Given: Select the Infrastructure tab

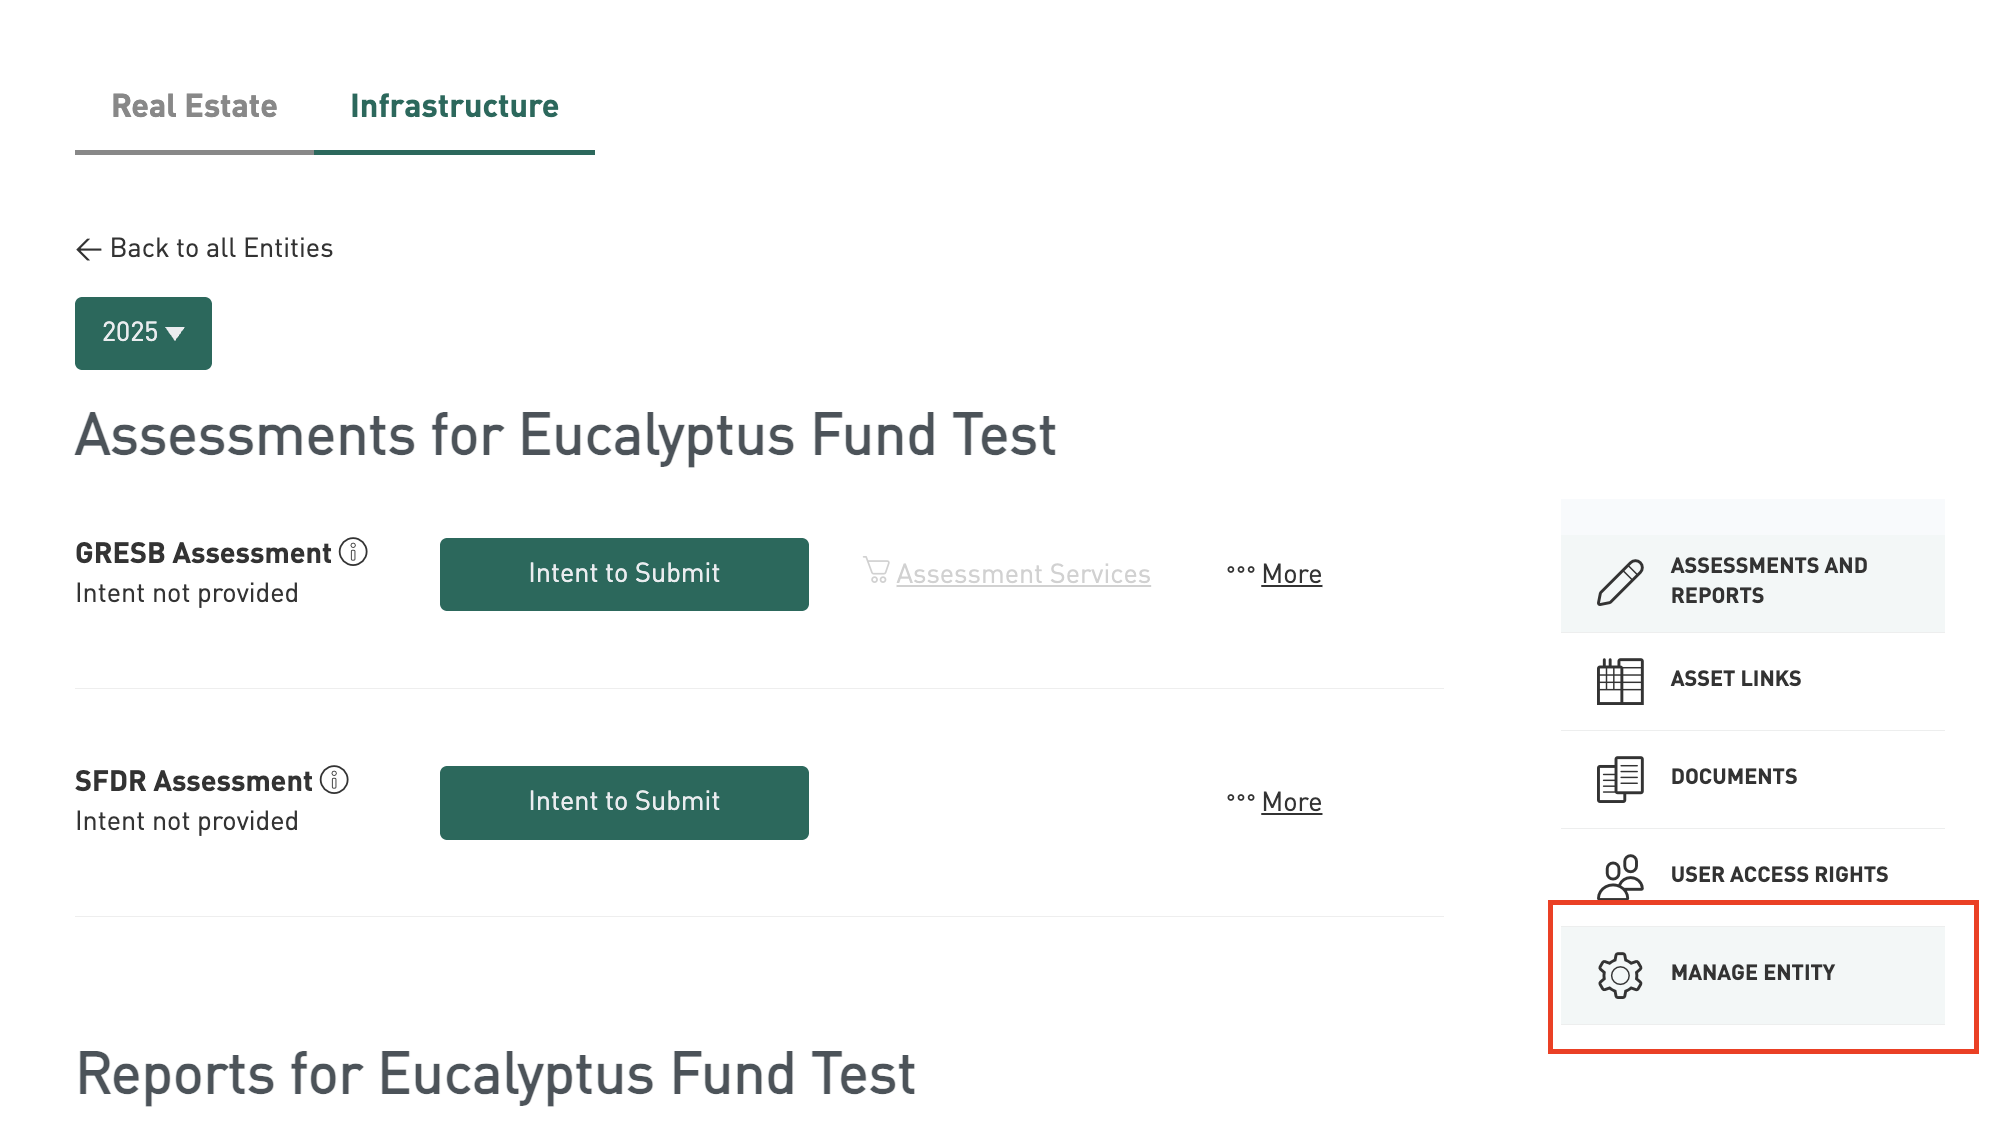Looking at the screenshot, I should click(x=454, y=106).
